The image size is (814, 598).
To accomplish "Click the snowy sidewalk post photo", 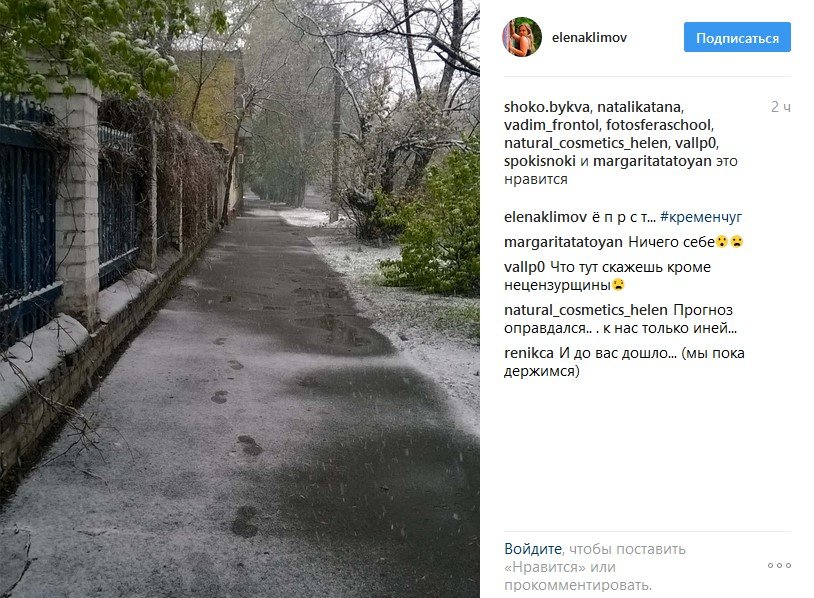I will click(240, 299).
